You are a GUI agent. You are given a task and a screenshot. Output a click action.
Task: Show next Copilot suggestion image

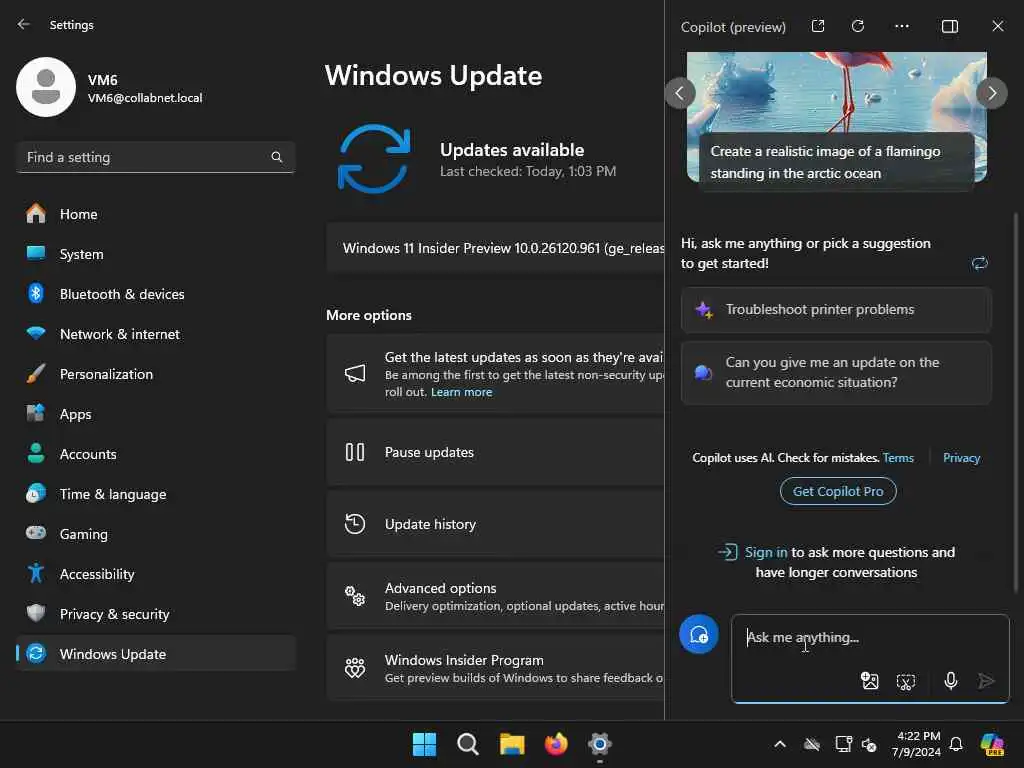coord(991,93)
